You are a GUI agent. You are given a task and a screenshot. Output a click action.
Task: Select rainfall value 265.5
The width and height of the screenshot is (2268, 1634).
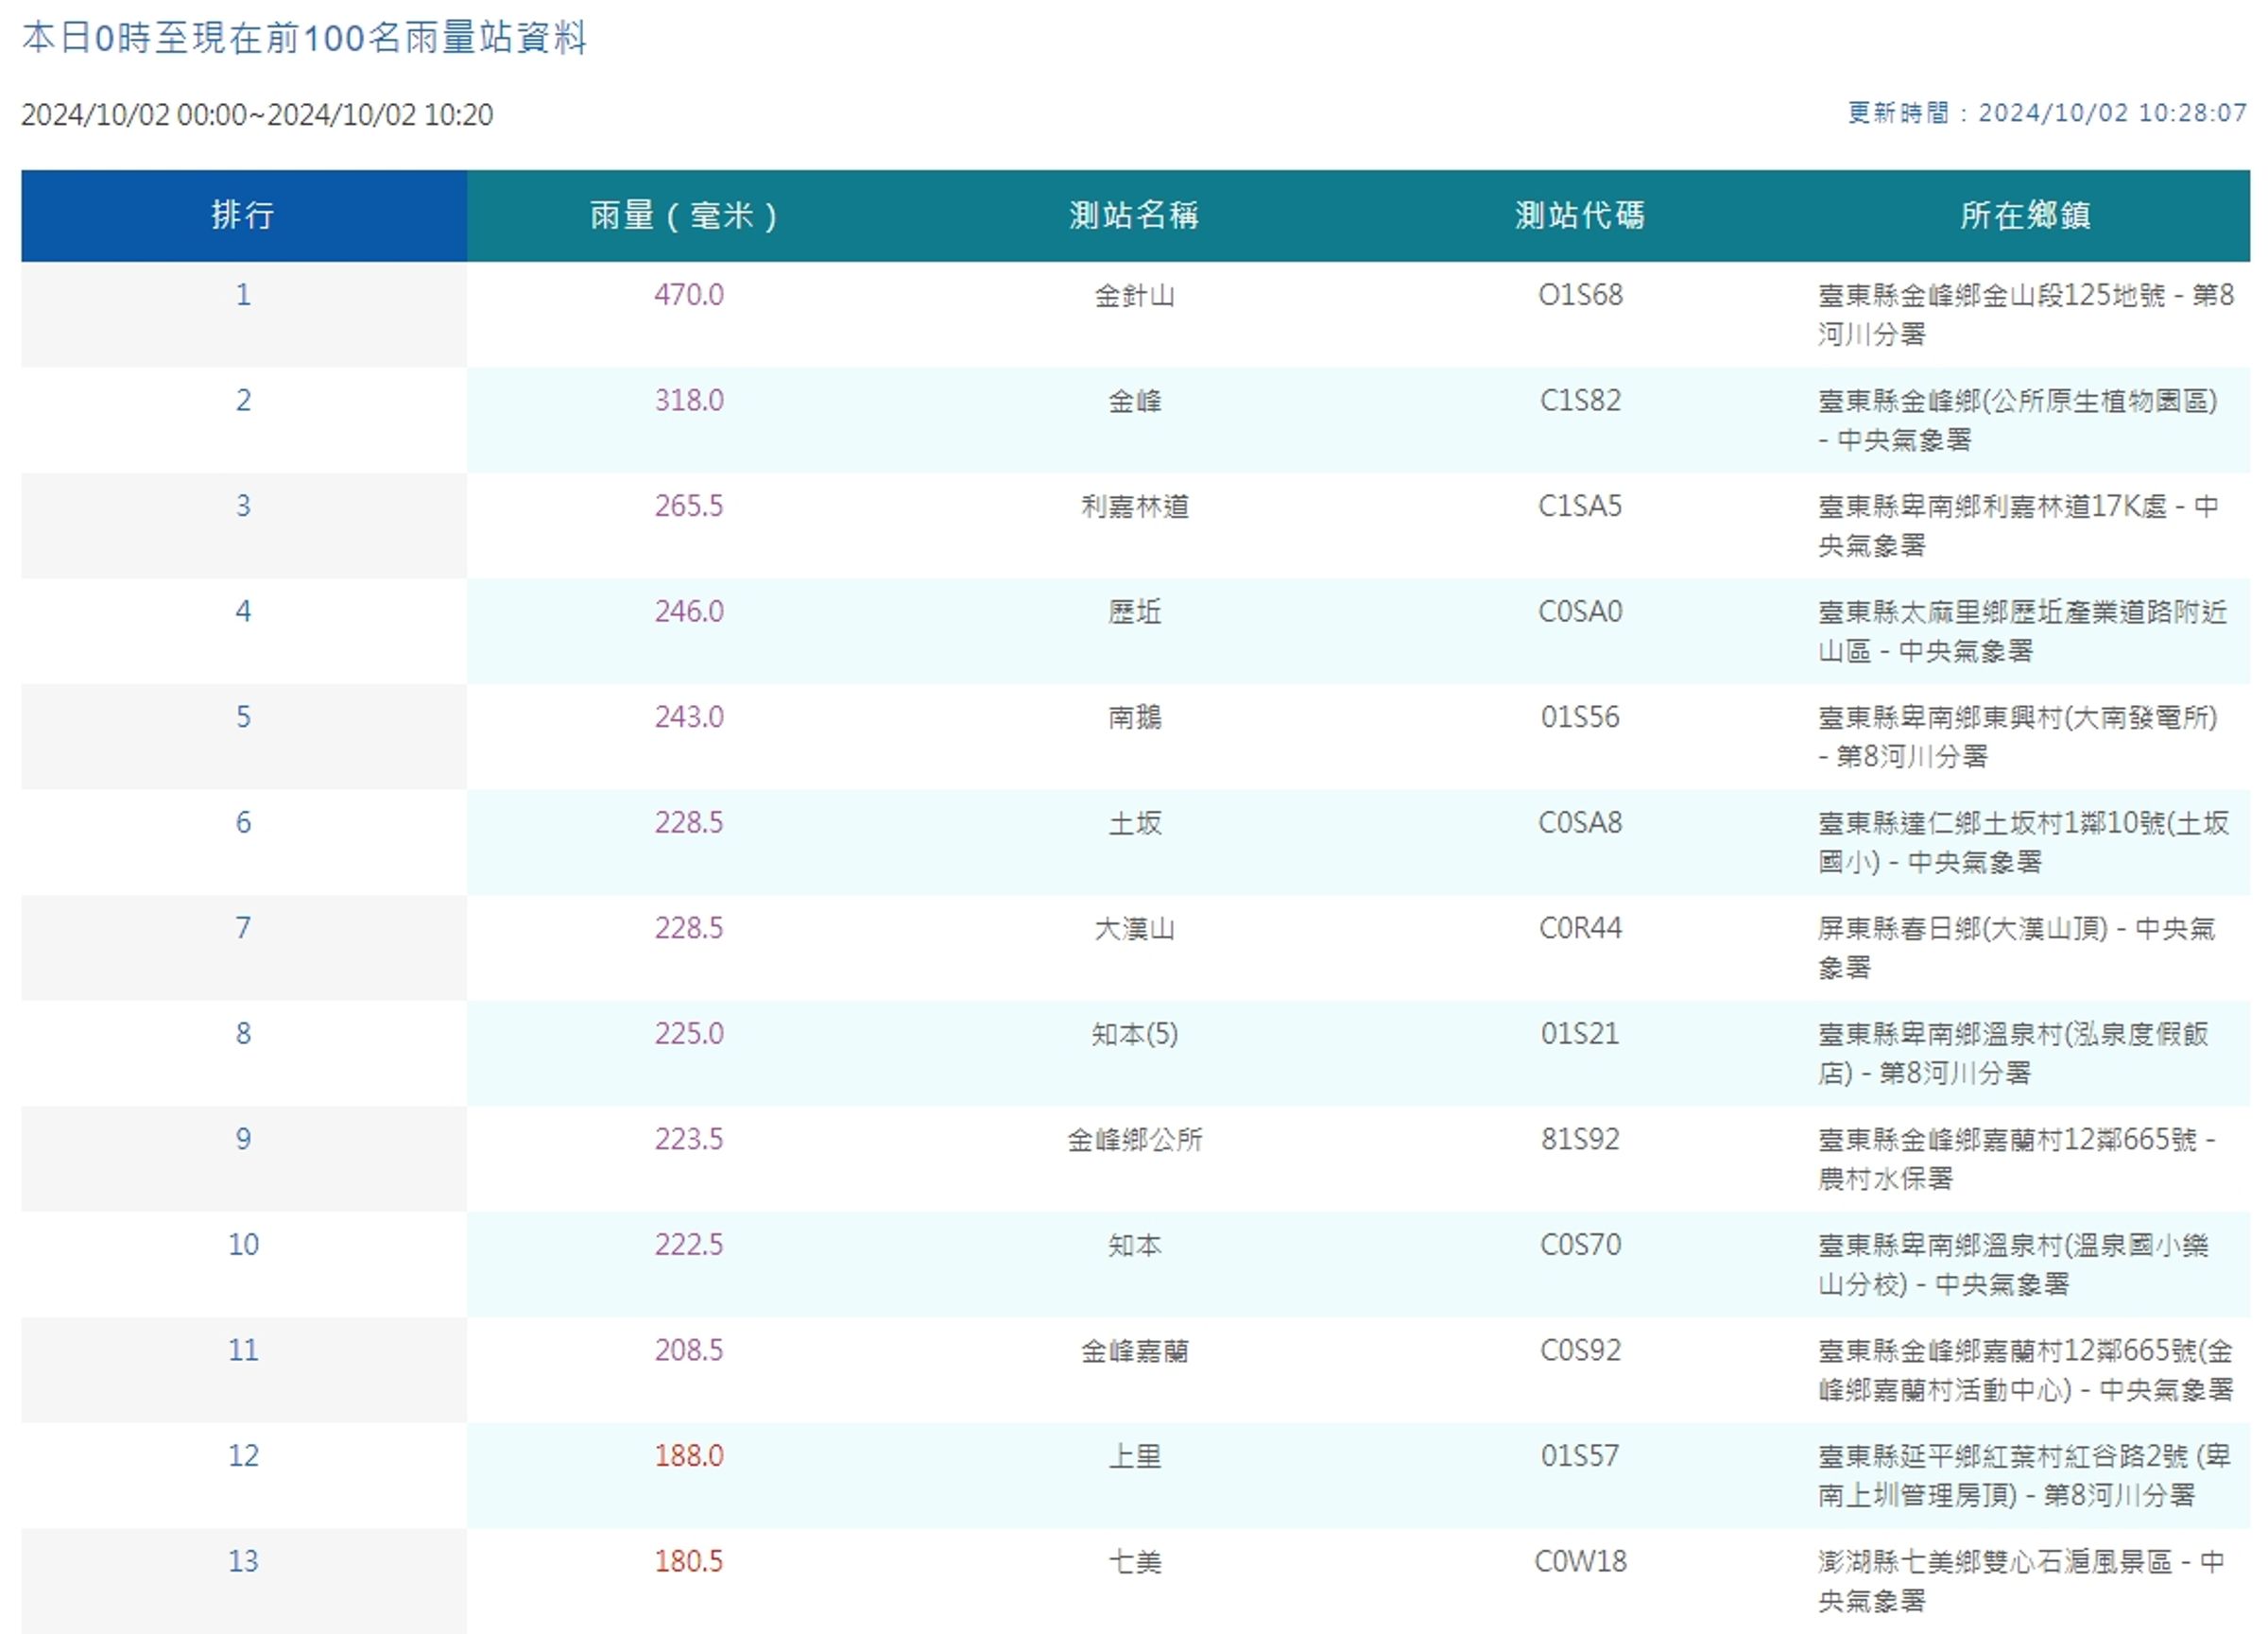688,506
